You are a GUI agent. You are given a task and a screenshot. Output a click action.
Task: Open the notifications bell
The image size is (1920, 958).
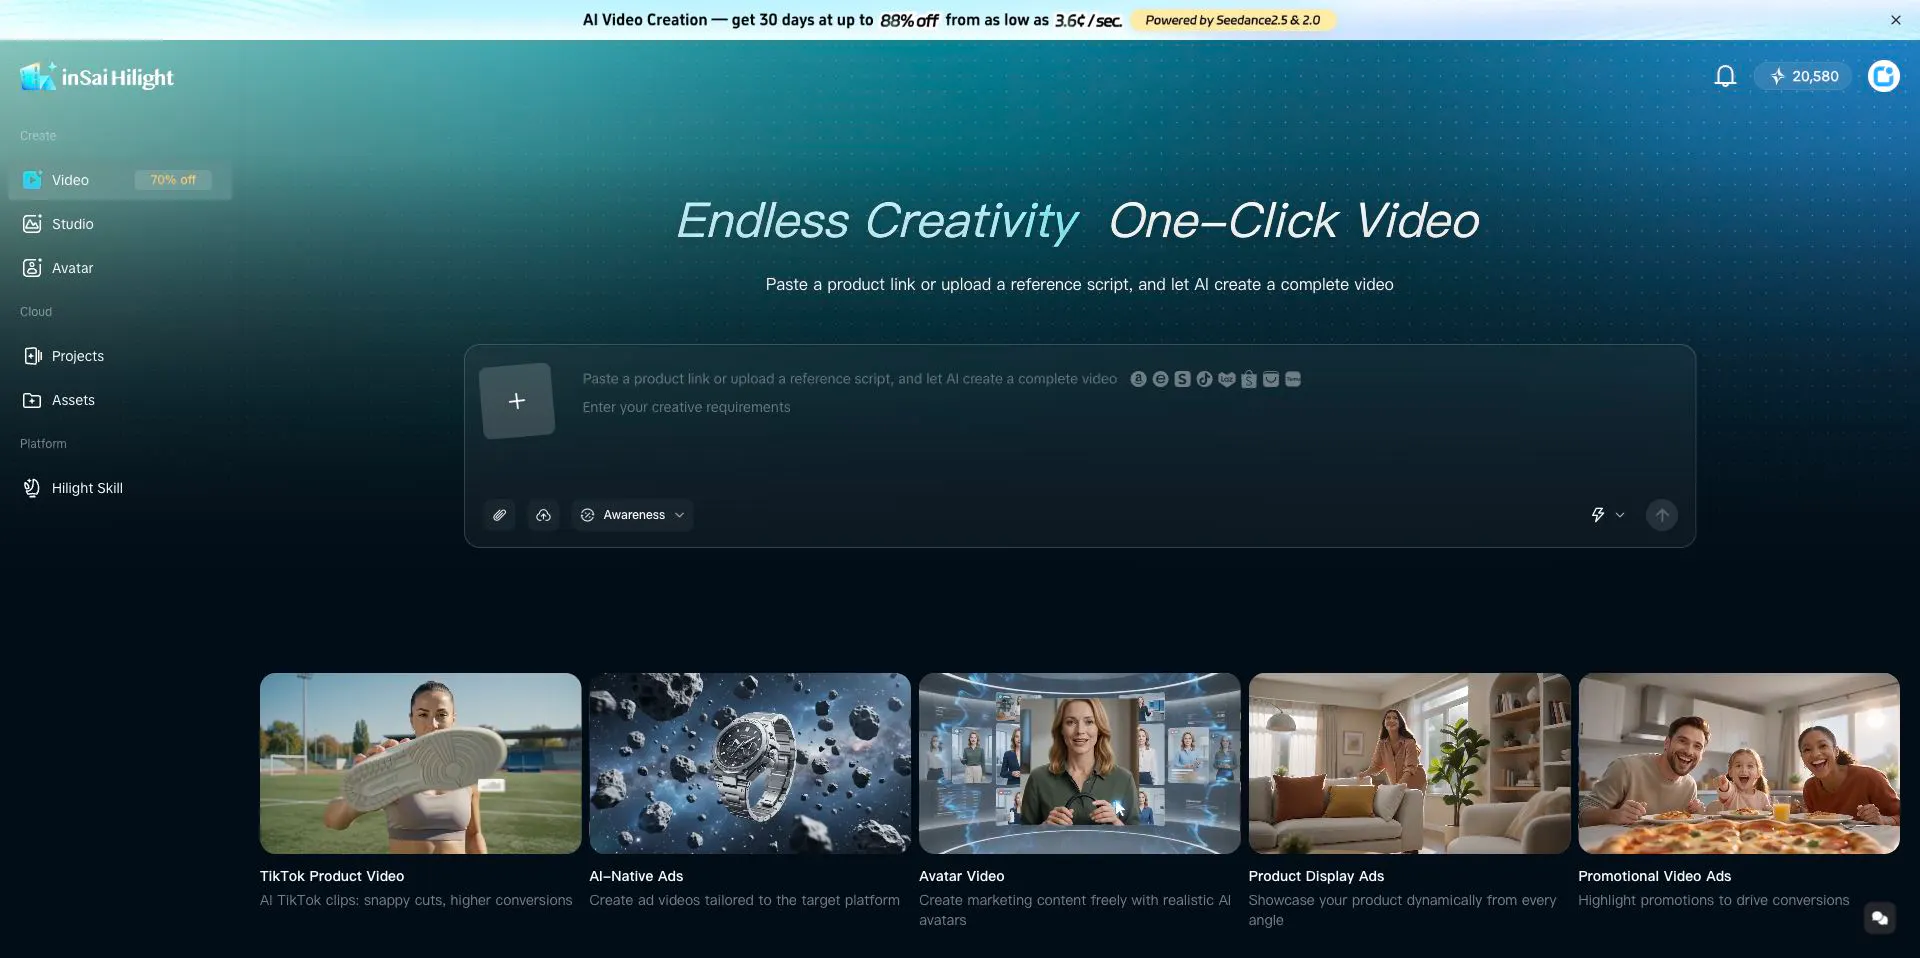coord(1725,76)
